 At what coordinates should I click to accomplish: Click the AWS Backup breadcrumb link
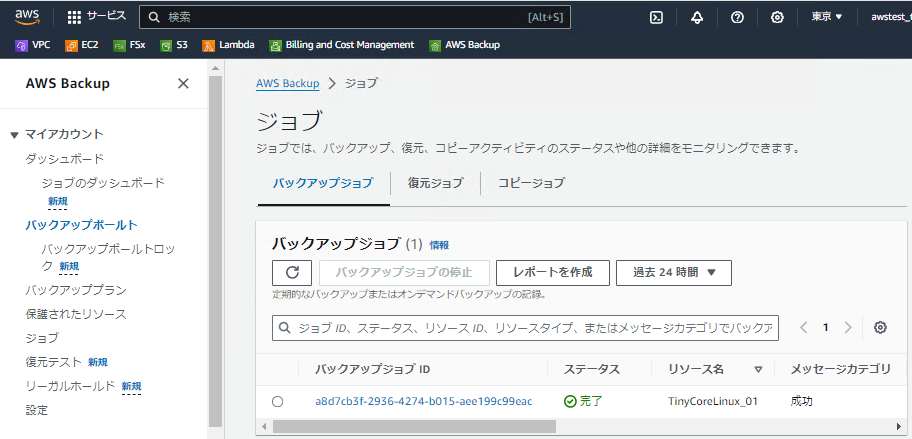[x=287, y=83]
